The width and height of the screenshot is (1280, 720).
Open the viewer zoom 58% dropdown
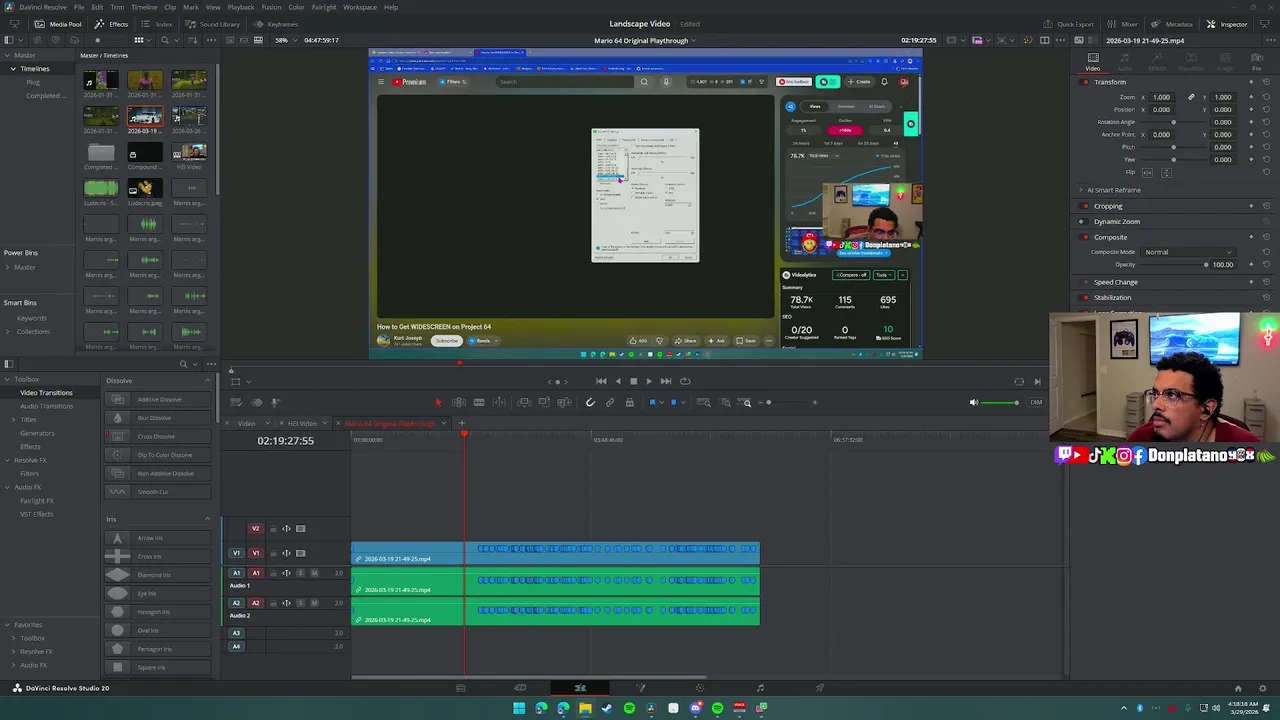coord(285,40)
